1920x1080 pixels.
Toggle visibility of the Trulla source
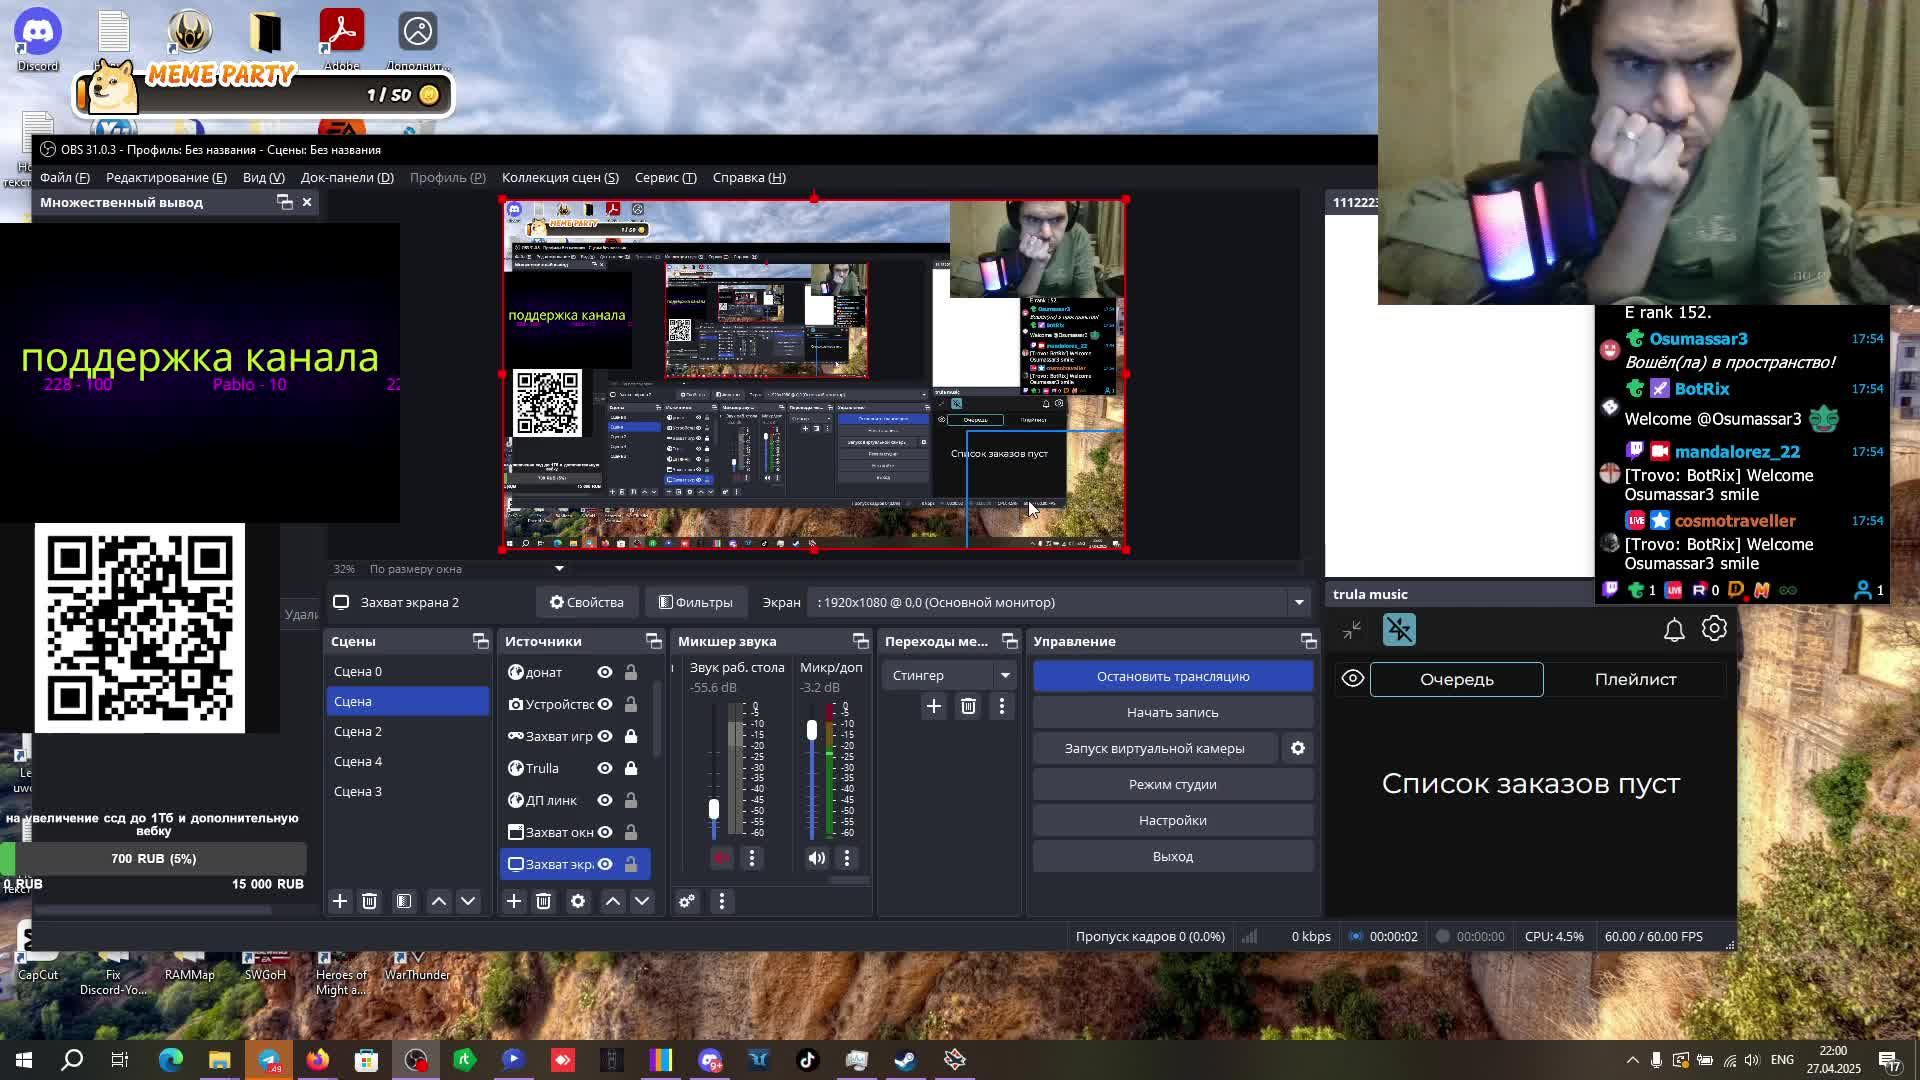coord(605,769)
